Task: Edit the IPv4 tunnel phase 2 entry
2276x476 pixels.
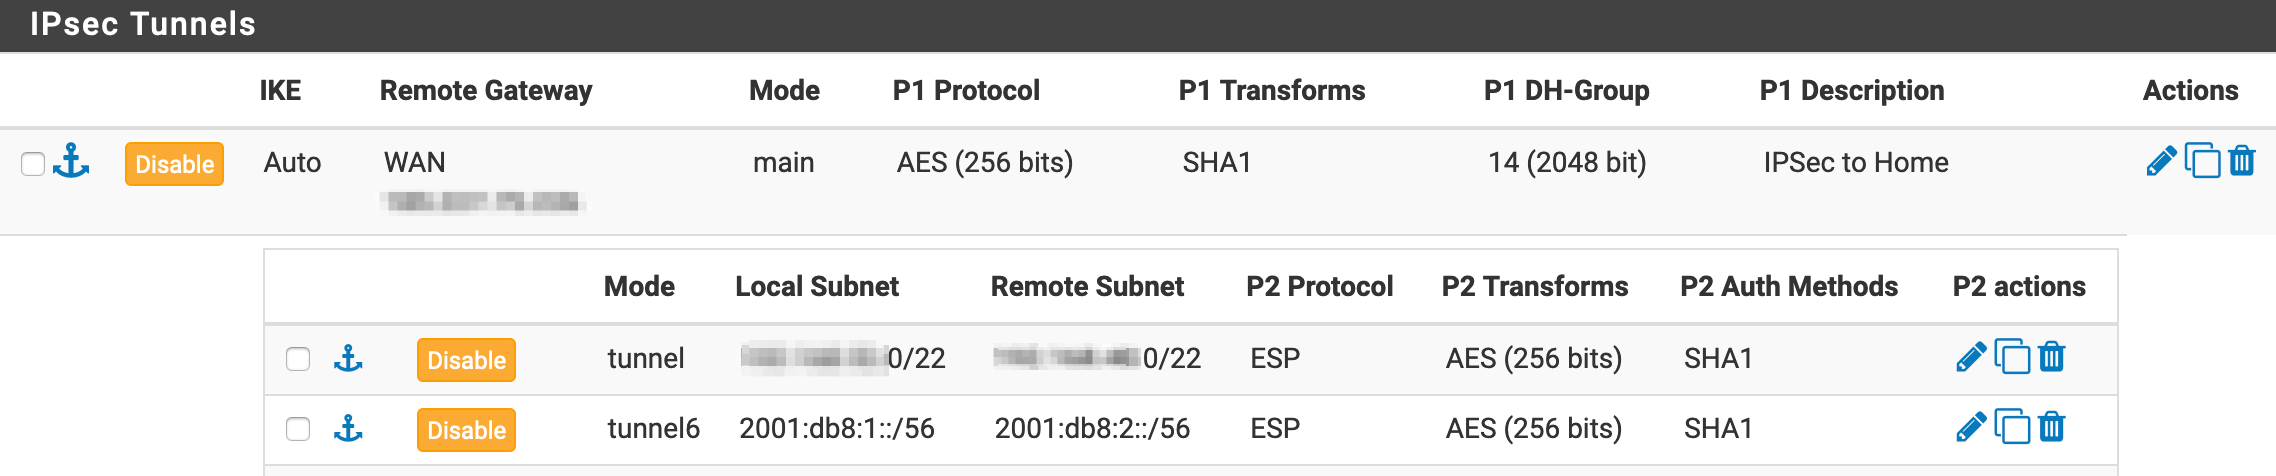Action: click(1970, 357)
